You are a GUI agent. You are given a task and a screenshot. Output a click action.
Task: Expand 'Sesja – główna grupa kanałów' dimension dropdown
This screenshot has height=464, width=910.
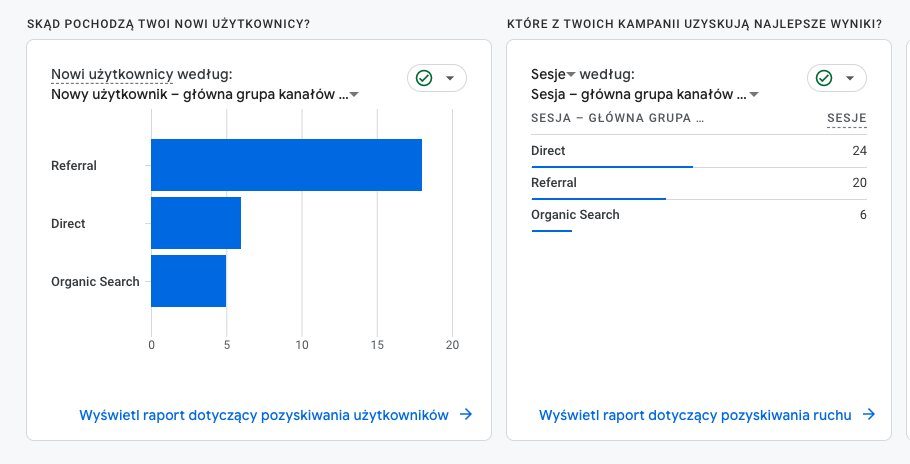(x=645, y=95)
